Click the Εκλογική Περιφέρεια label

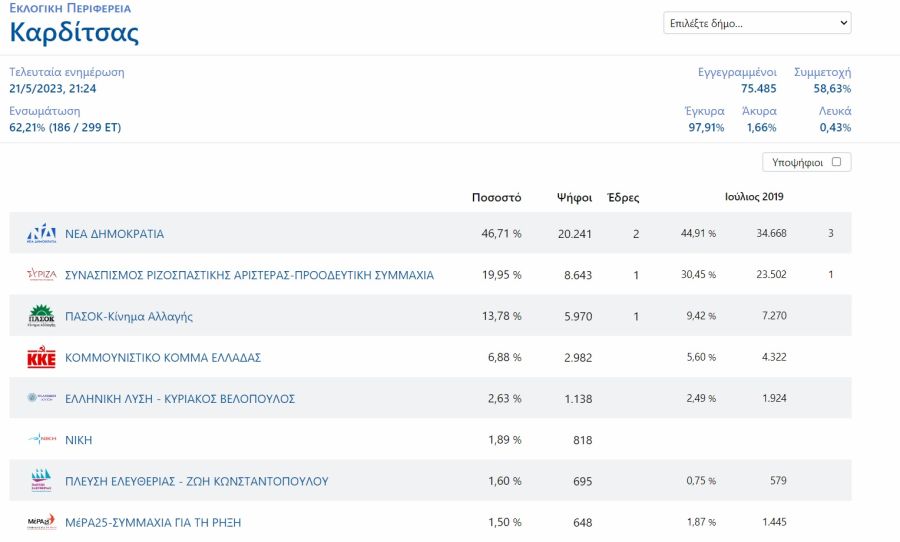coord(70,8)
